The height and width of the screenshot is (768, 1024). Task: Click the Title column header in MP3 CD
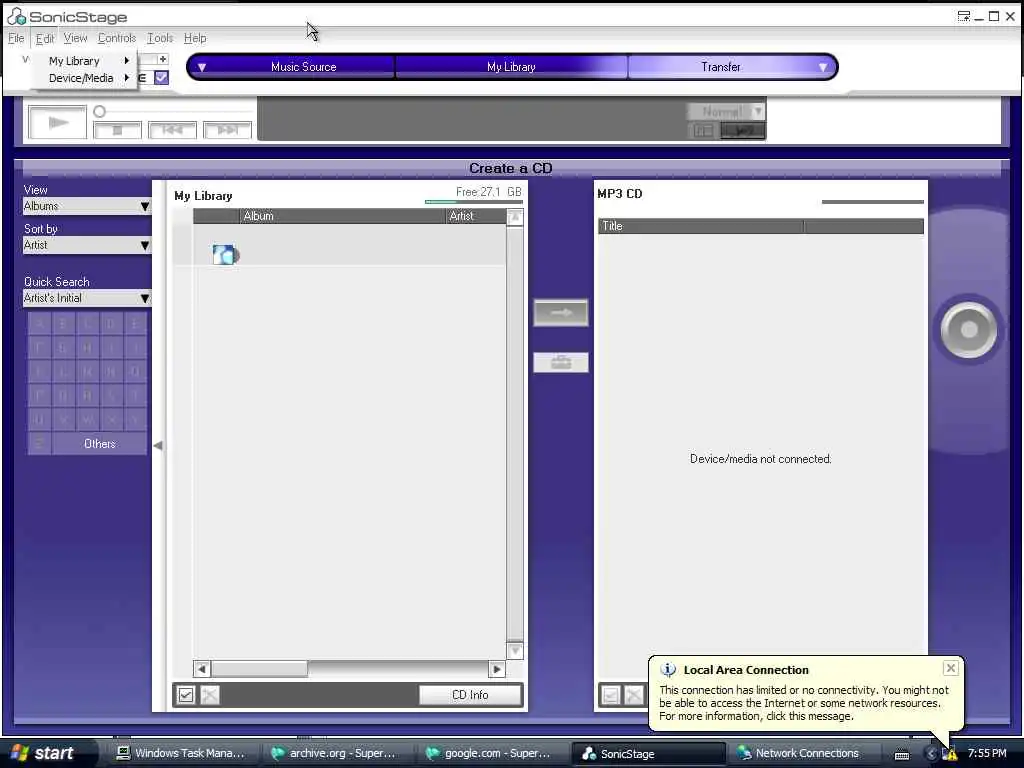(701, 226)
